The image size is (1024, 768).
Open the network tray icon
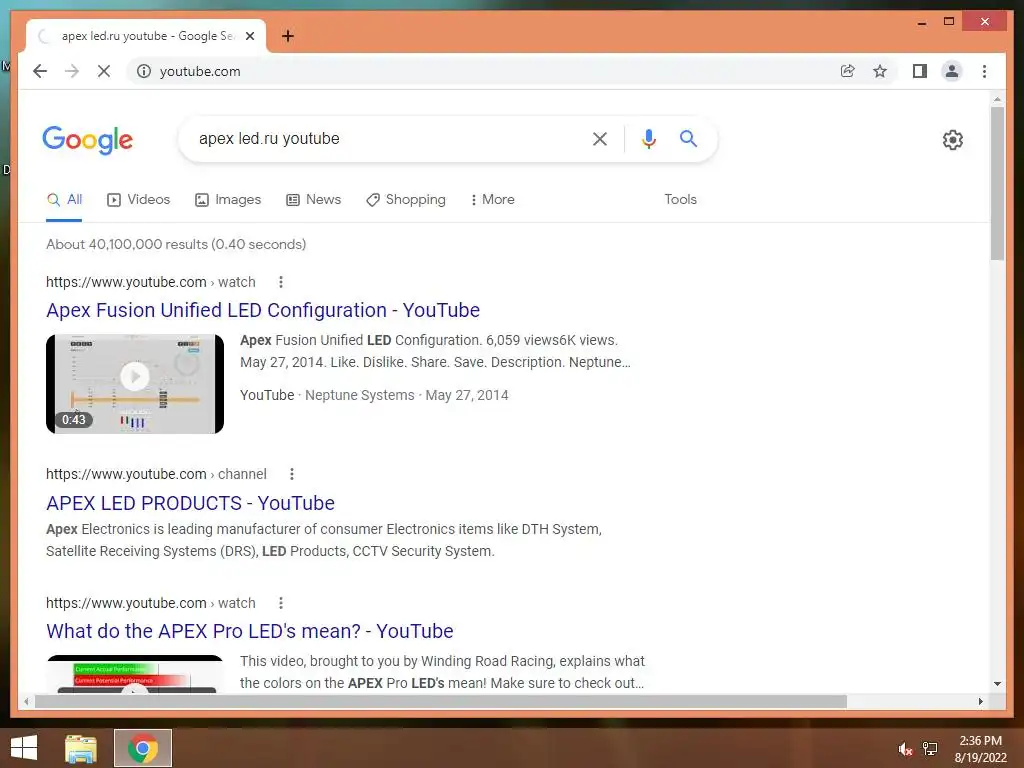[x=930, y=749]
